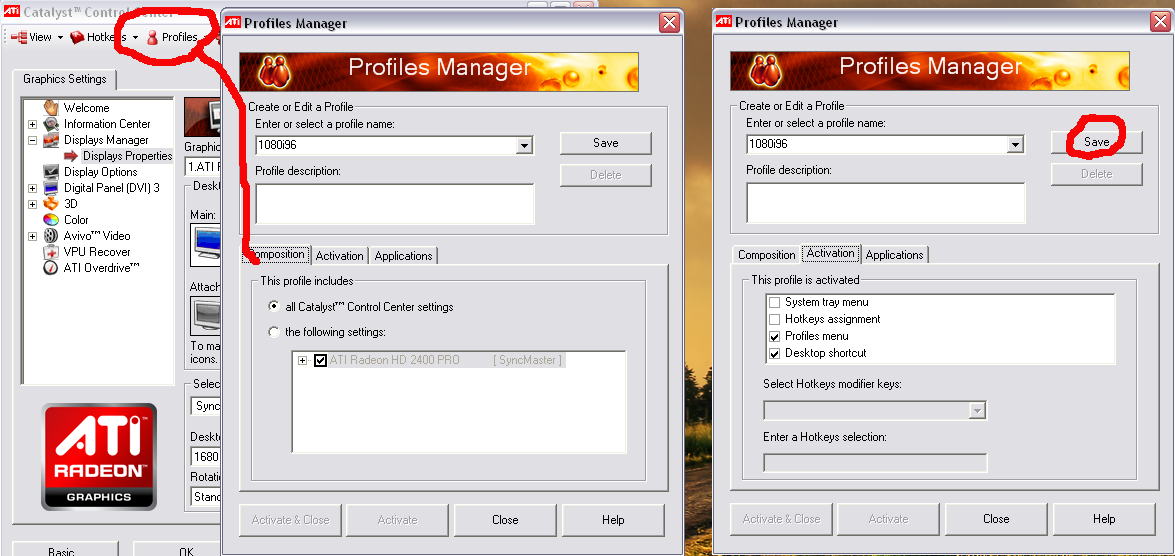Click profile description box in right Profiles Manager
1175x556 pixels.
coord(886,202)
